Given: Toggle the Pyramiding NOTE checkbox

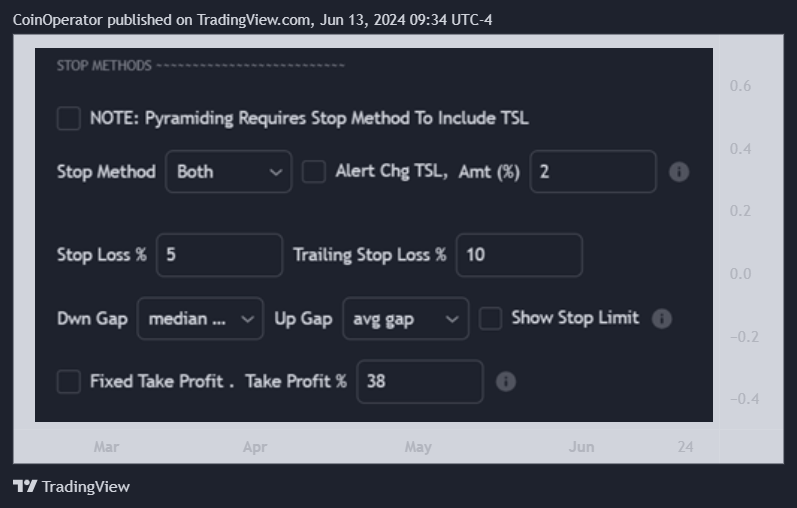Looking at the screenshot, I should pos(69,118).
